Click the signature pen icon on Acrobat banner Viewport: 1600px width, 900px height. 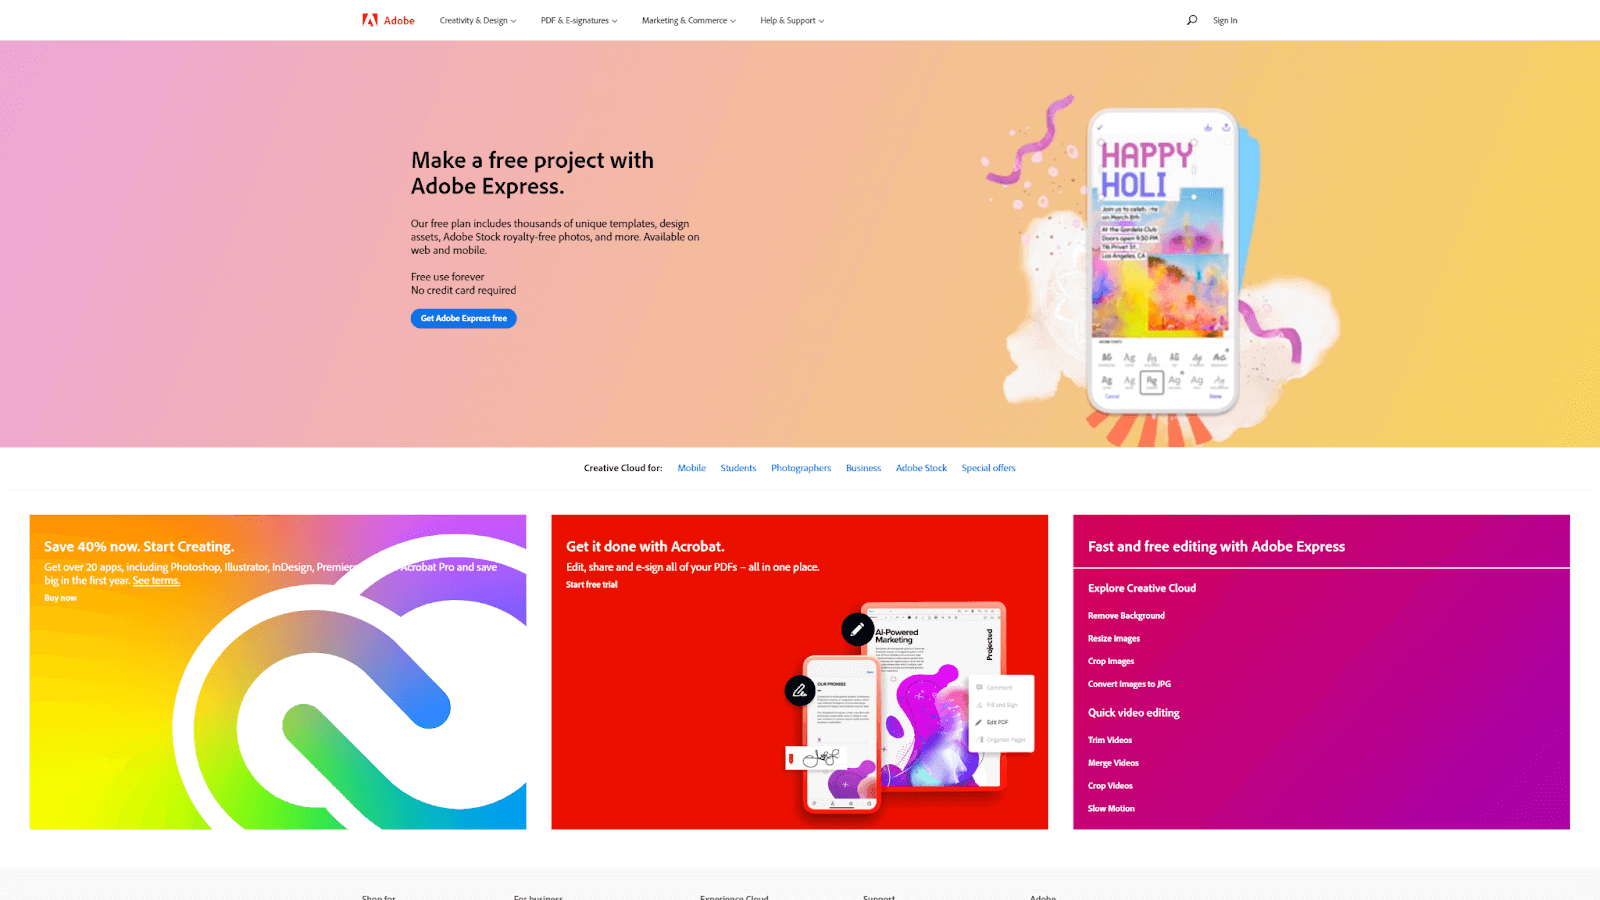pyautogui.click(x=800, y=690)
